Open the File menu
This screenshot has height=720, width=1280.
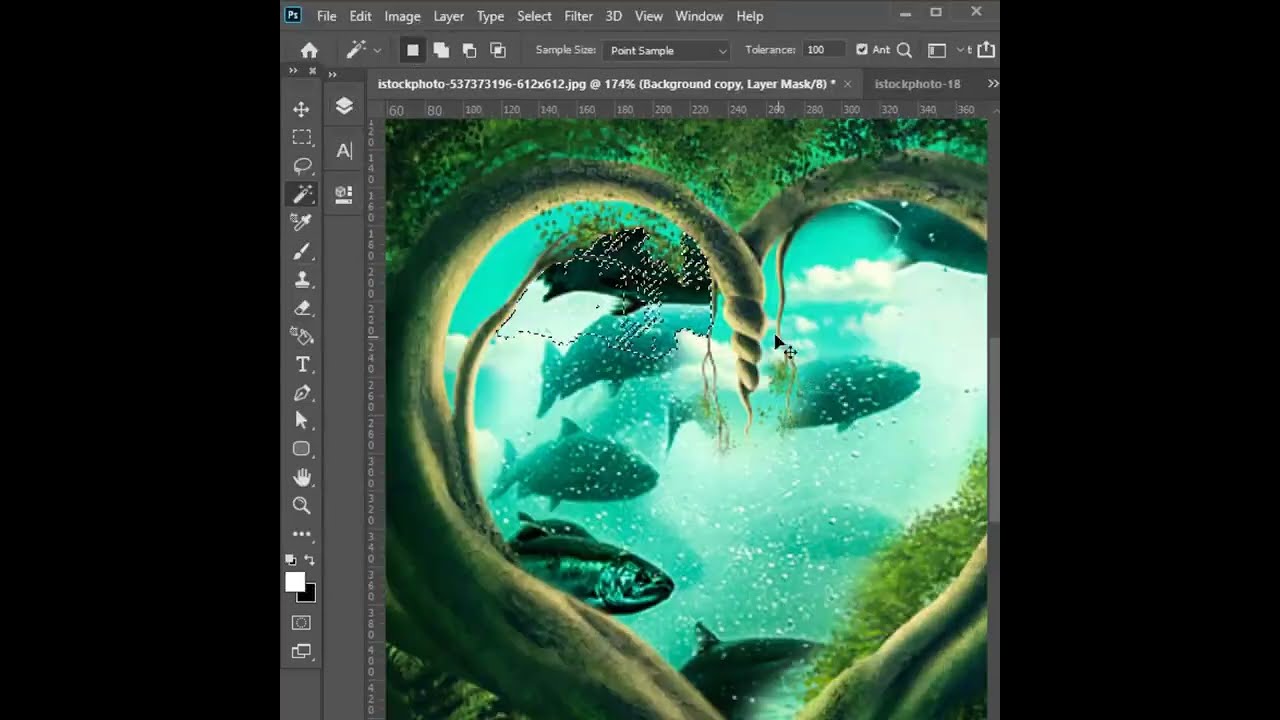pyautogui.click(x=327, y=16)
